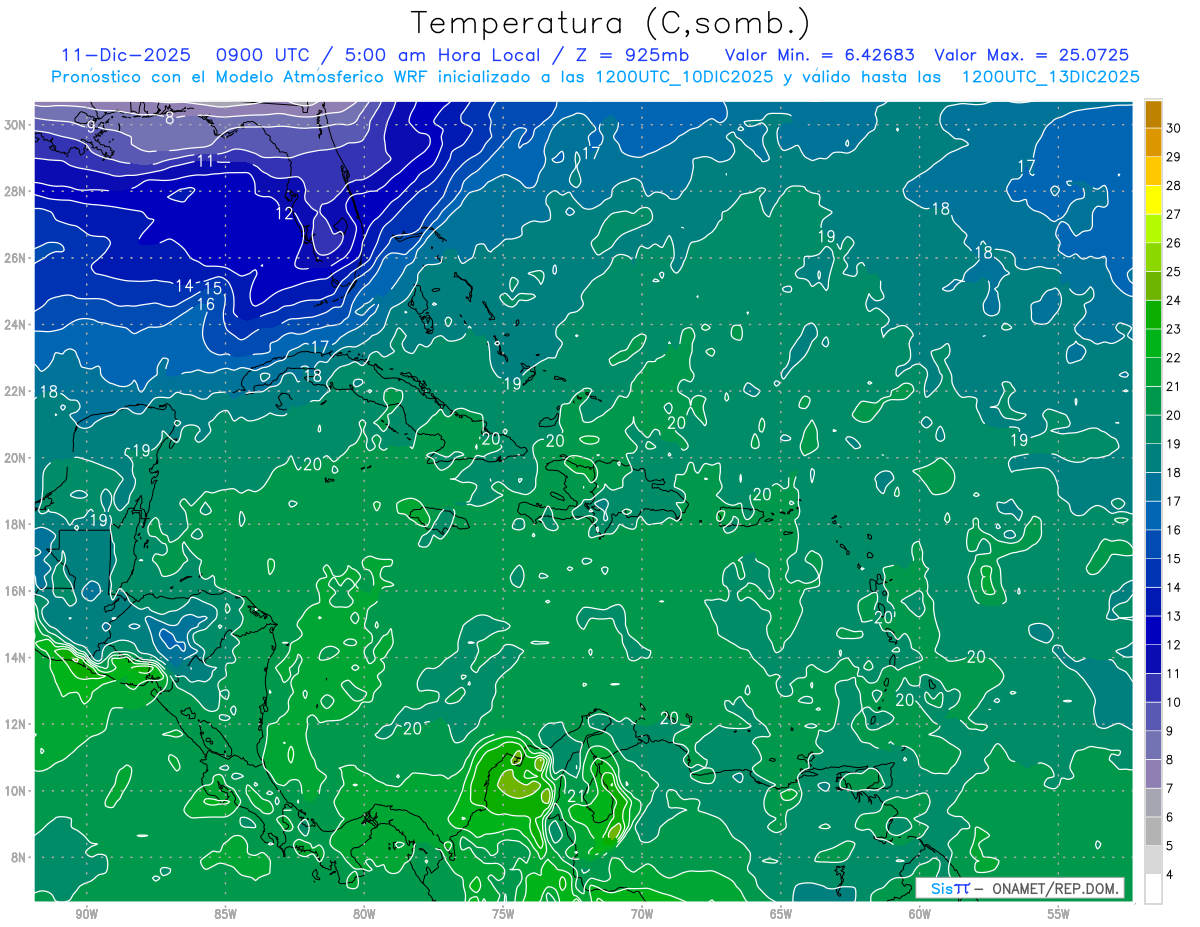This screenshot has height=927, width=1200.
Task: Click the "16" contour label on the map
Action: [x=206, y=304]
